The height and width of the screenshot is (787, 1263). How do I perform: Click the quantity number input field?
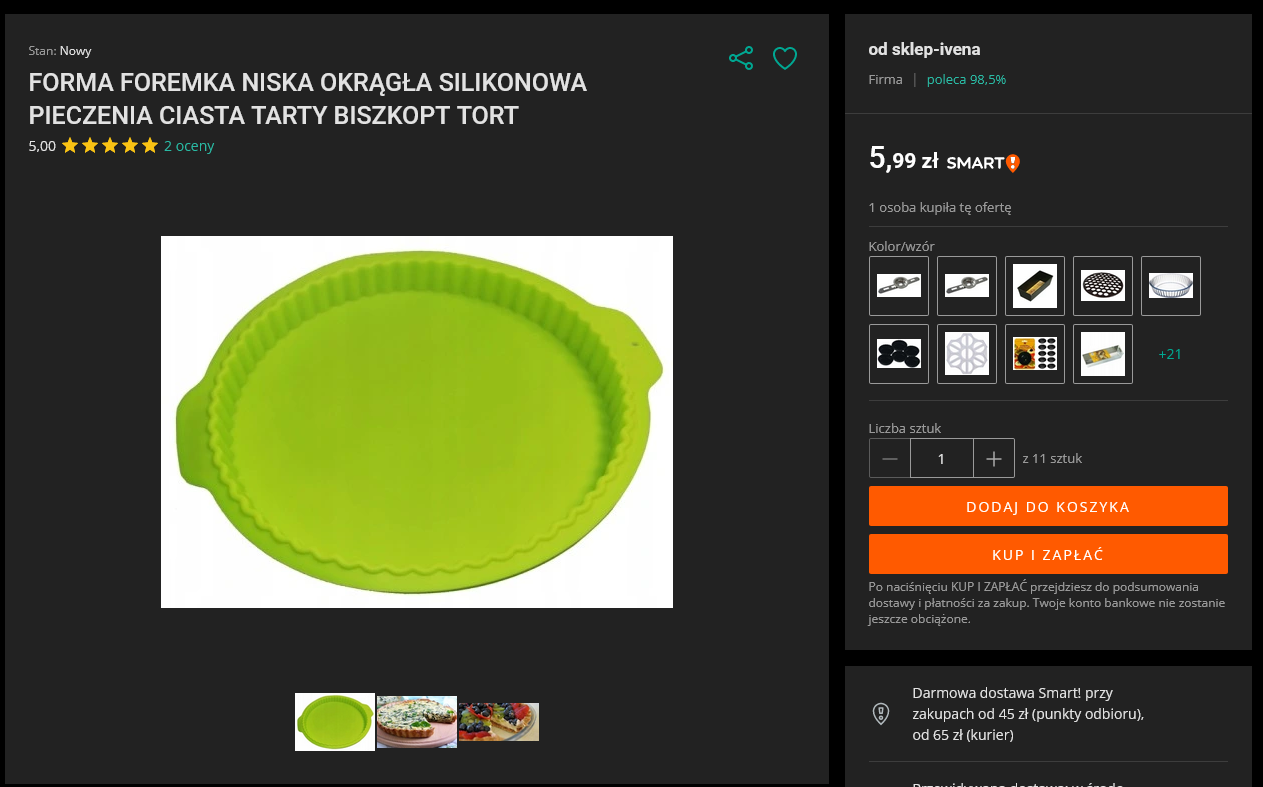(942, 459)
